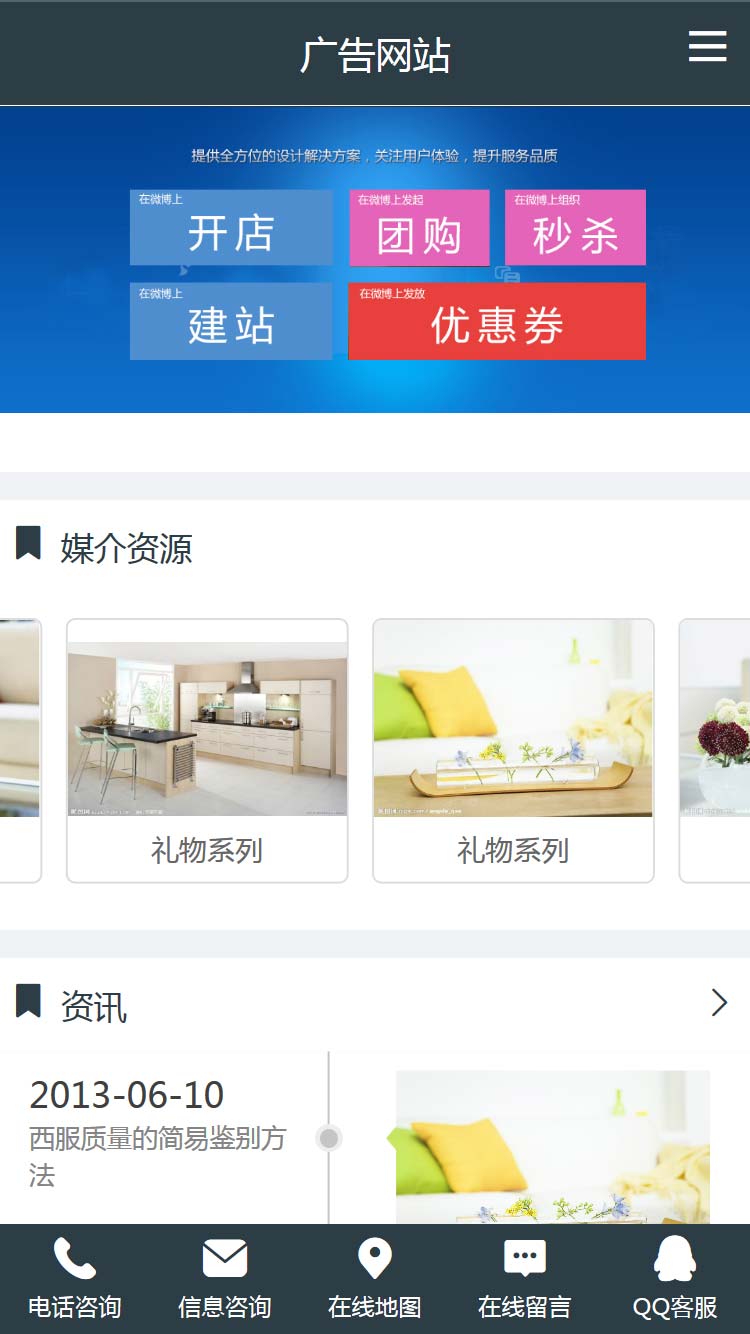Tap the map pin location icon
Screen dimensions: 750x1334
[375, 1259]
